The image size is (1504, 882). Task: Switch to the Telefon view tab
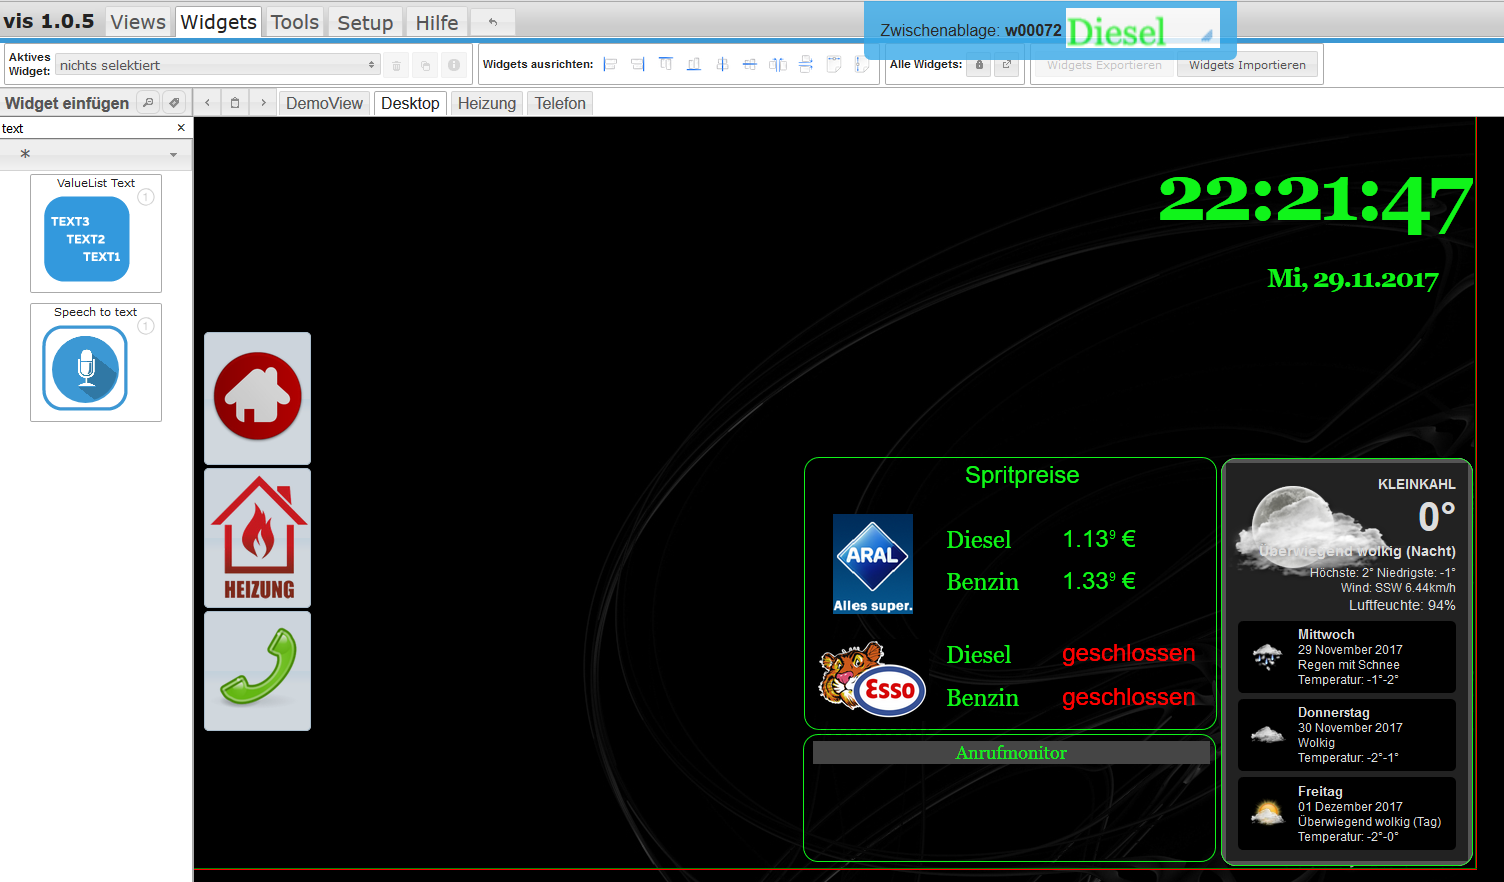point(560,103)
